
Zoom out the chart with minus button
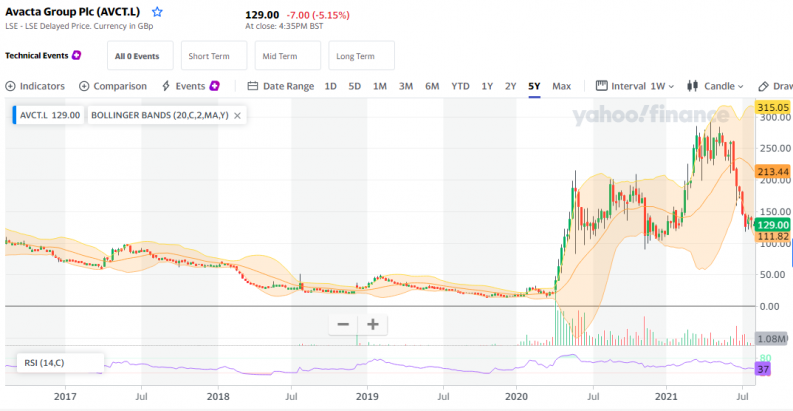pyautogui.click(x=343, y=325)
